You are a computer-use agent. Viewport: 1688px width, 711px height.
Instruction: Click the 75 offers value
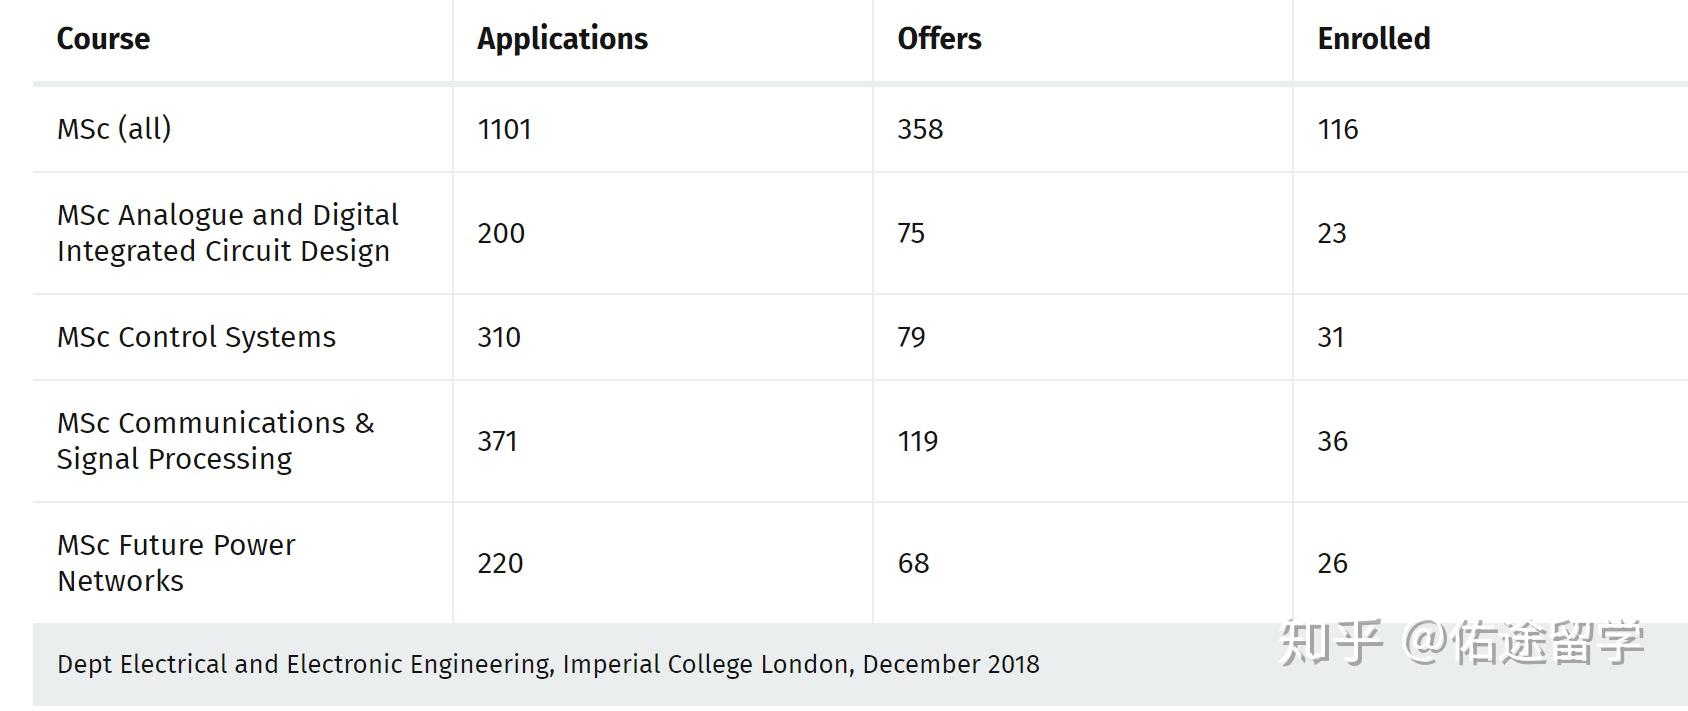[x=911, y=233]
